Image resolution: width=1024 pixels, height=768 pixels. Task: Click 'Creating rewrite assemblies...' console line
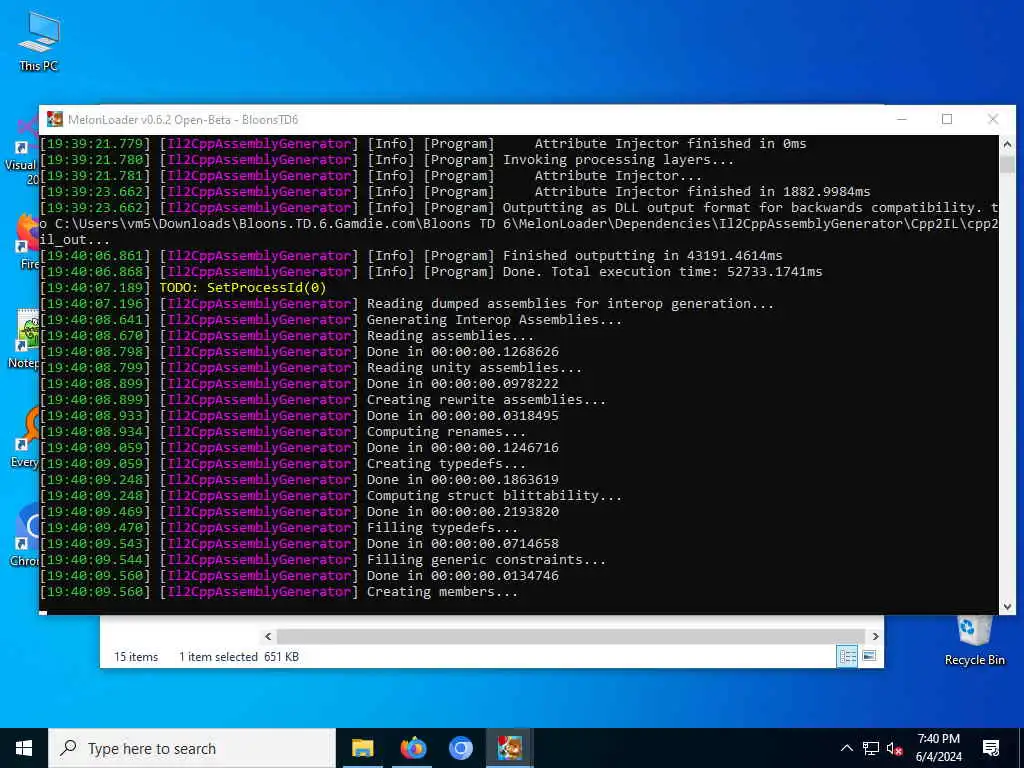pos(486,400)
